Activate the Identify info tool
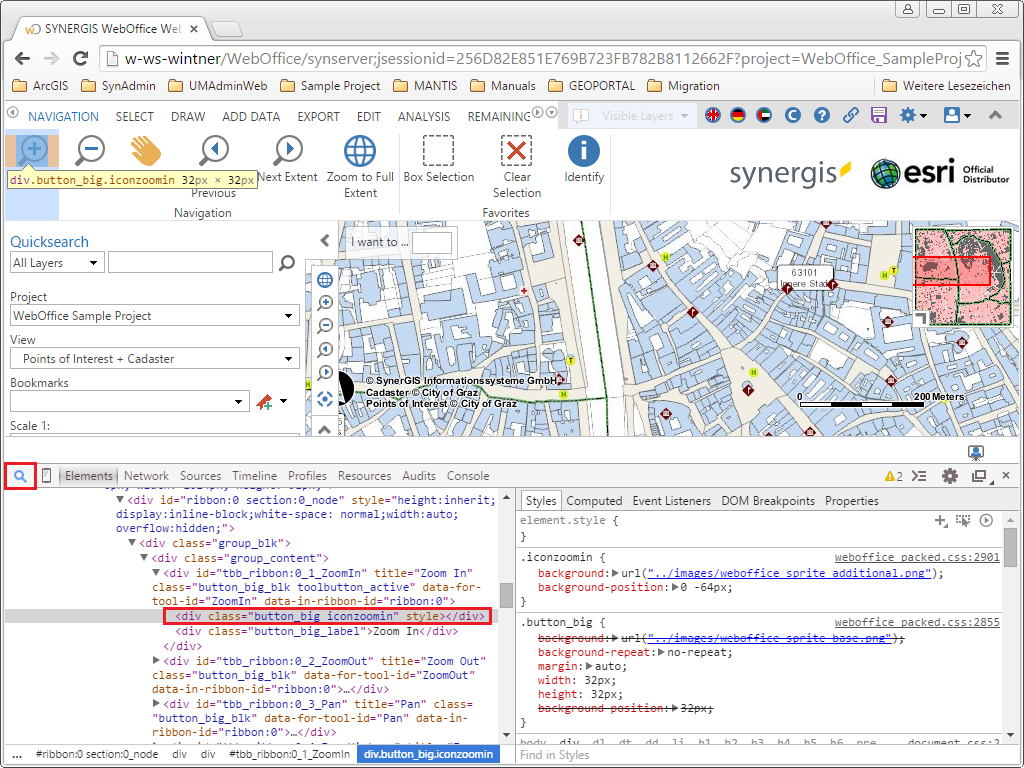The height and width of the screenshot is (768, 1024). click(584, 151)
